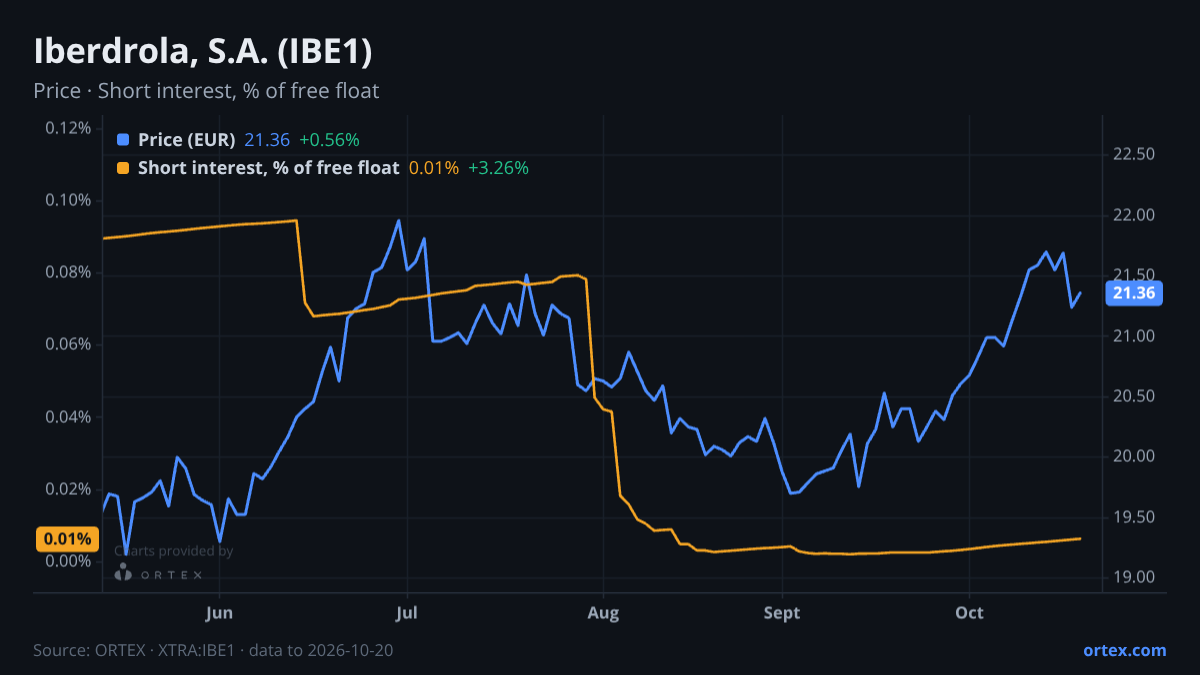Click the orange 0.01% axis tag
Image resolution: width=1200 pixels, height=675 pixels.
pyautogui.click(x=68, y=539)
